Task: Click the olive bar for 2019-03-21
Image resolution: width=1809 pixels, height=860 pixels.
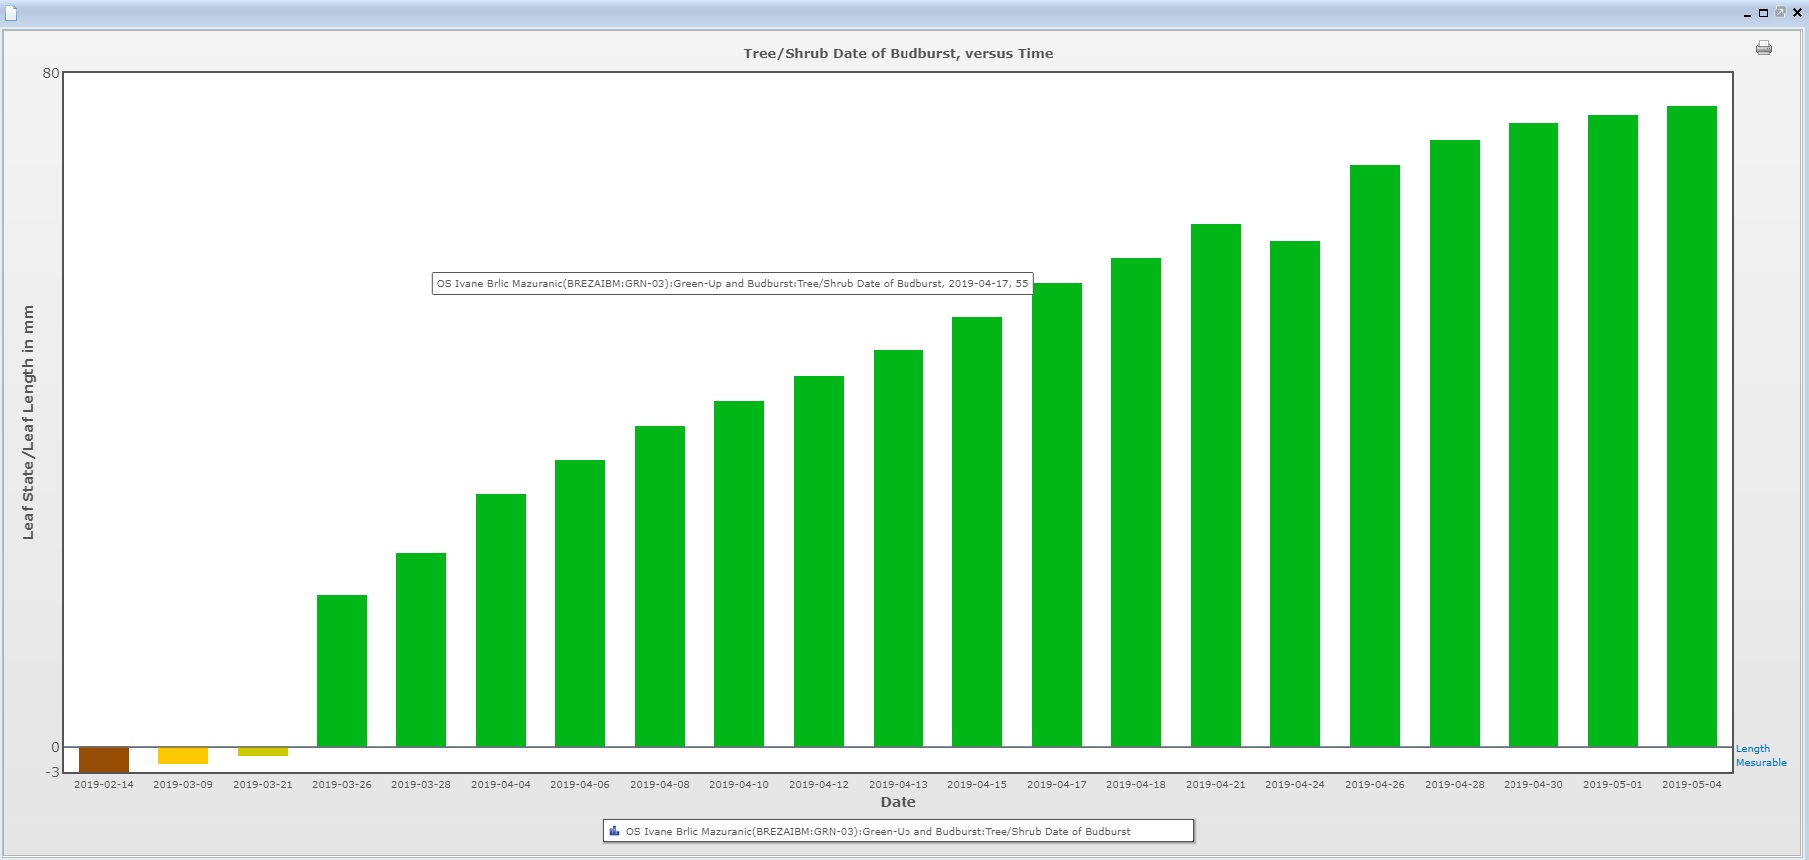Action: pyautogui.click(x=263, y=751)
